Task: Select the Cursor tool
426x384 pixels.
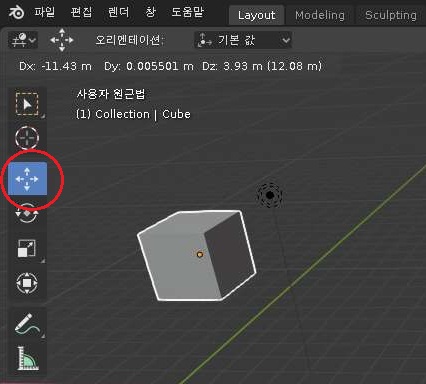Action: 27,137
